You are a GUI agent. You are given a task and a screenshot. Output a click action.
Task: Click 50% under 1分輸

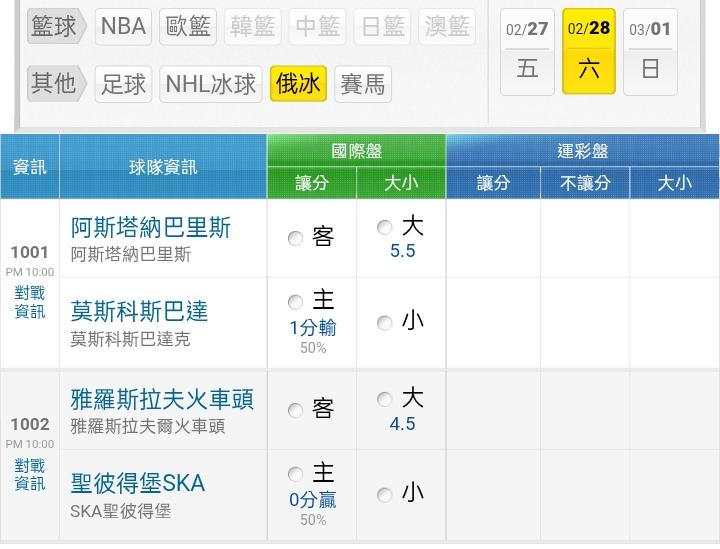tap(313, 348)
